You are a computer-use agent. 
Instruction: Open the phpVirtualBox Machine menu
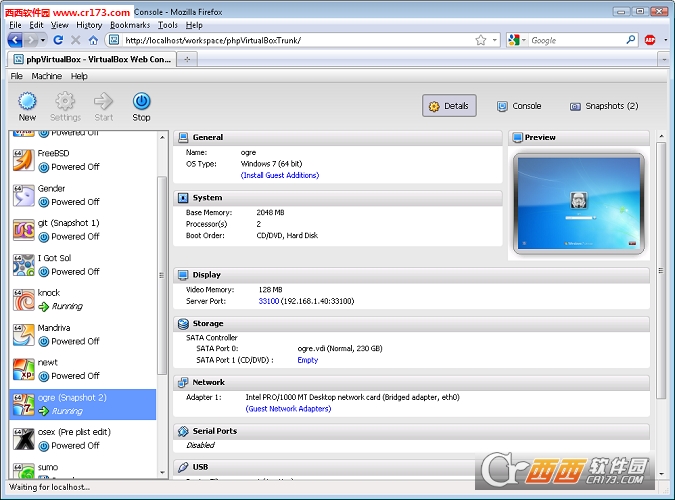(x=46, y=76)
